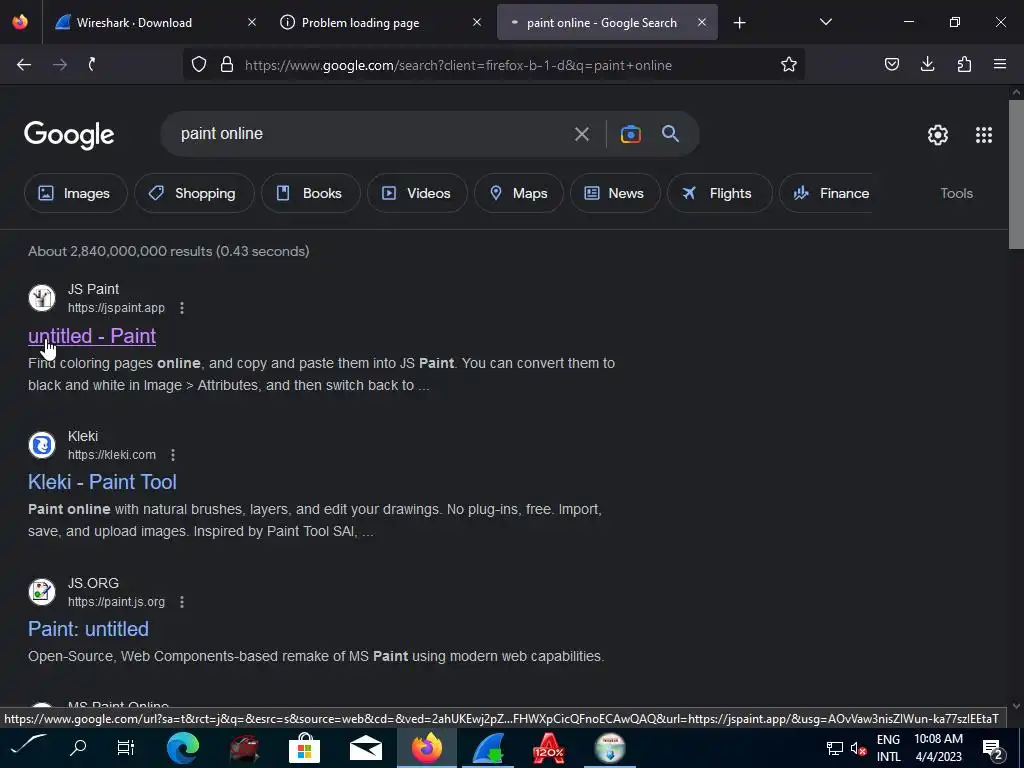
Task: Submit search with magnifier icon
Action: click(x=670, y=135)
